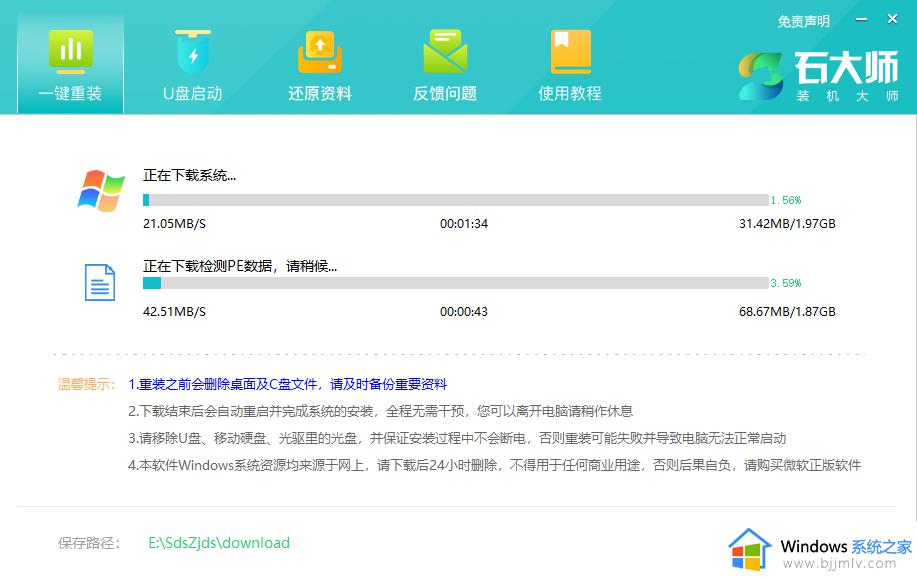This screenshot has width=917, height=577.
Task: Click the 保存路径 label
Action: click(x=89, y=543)
